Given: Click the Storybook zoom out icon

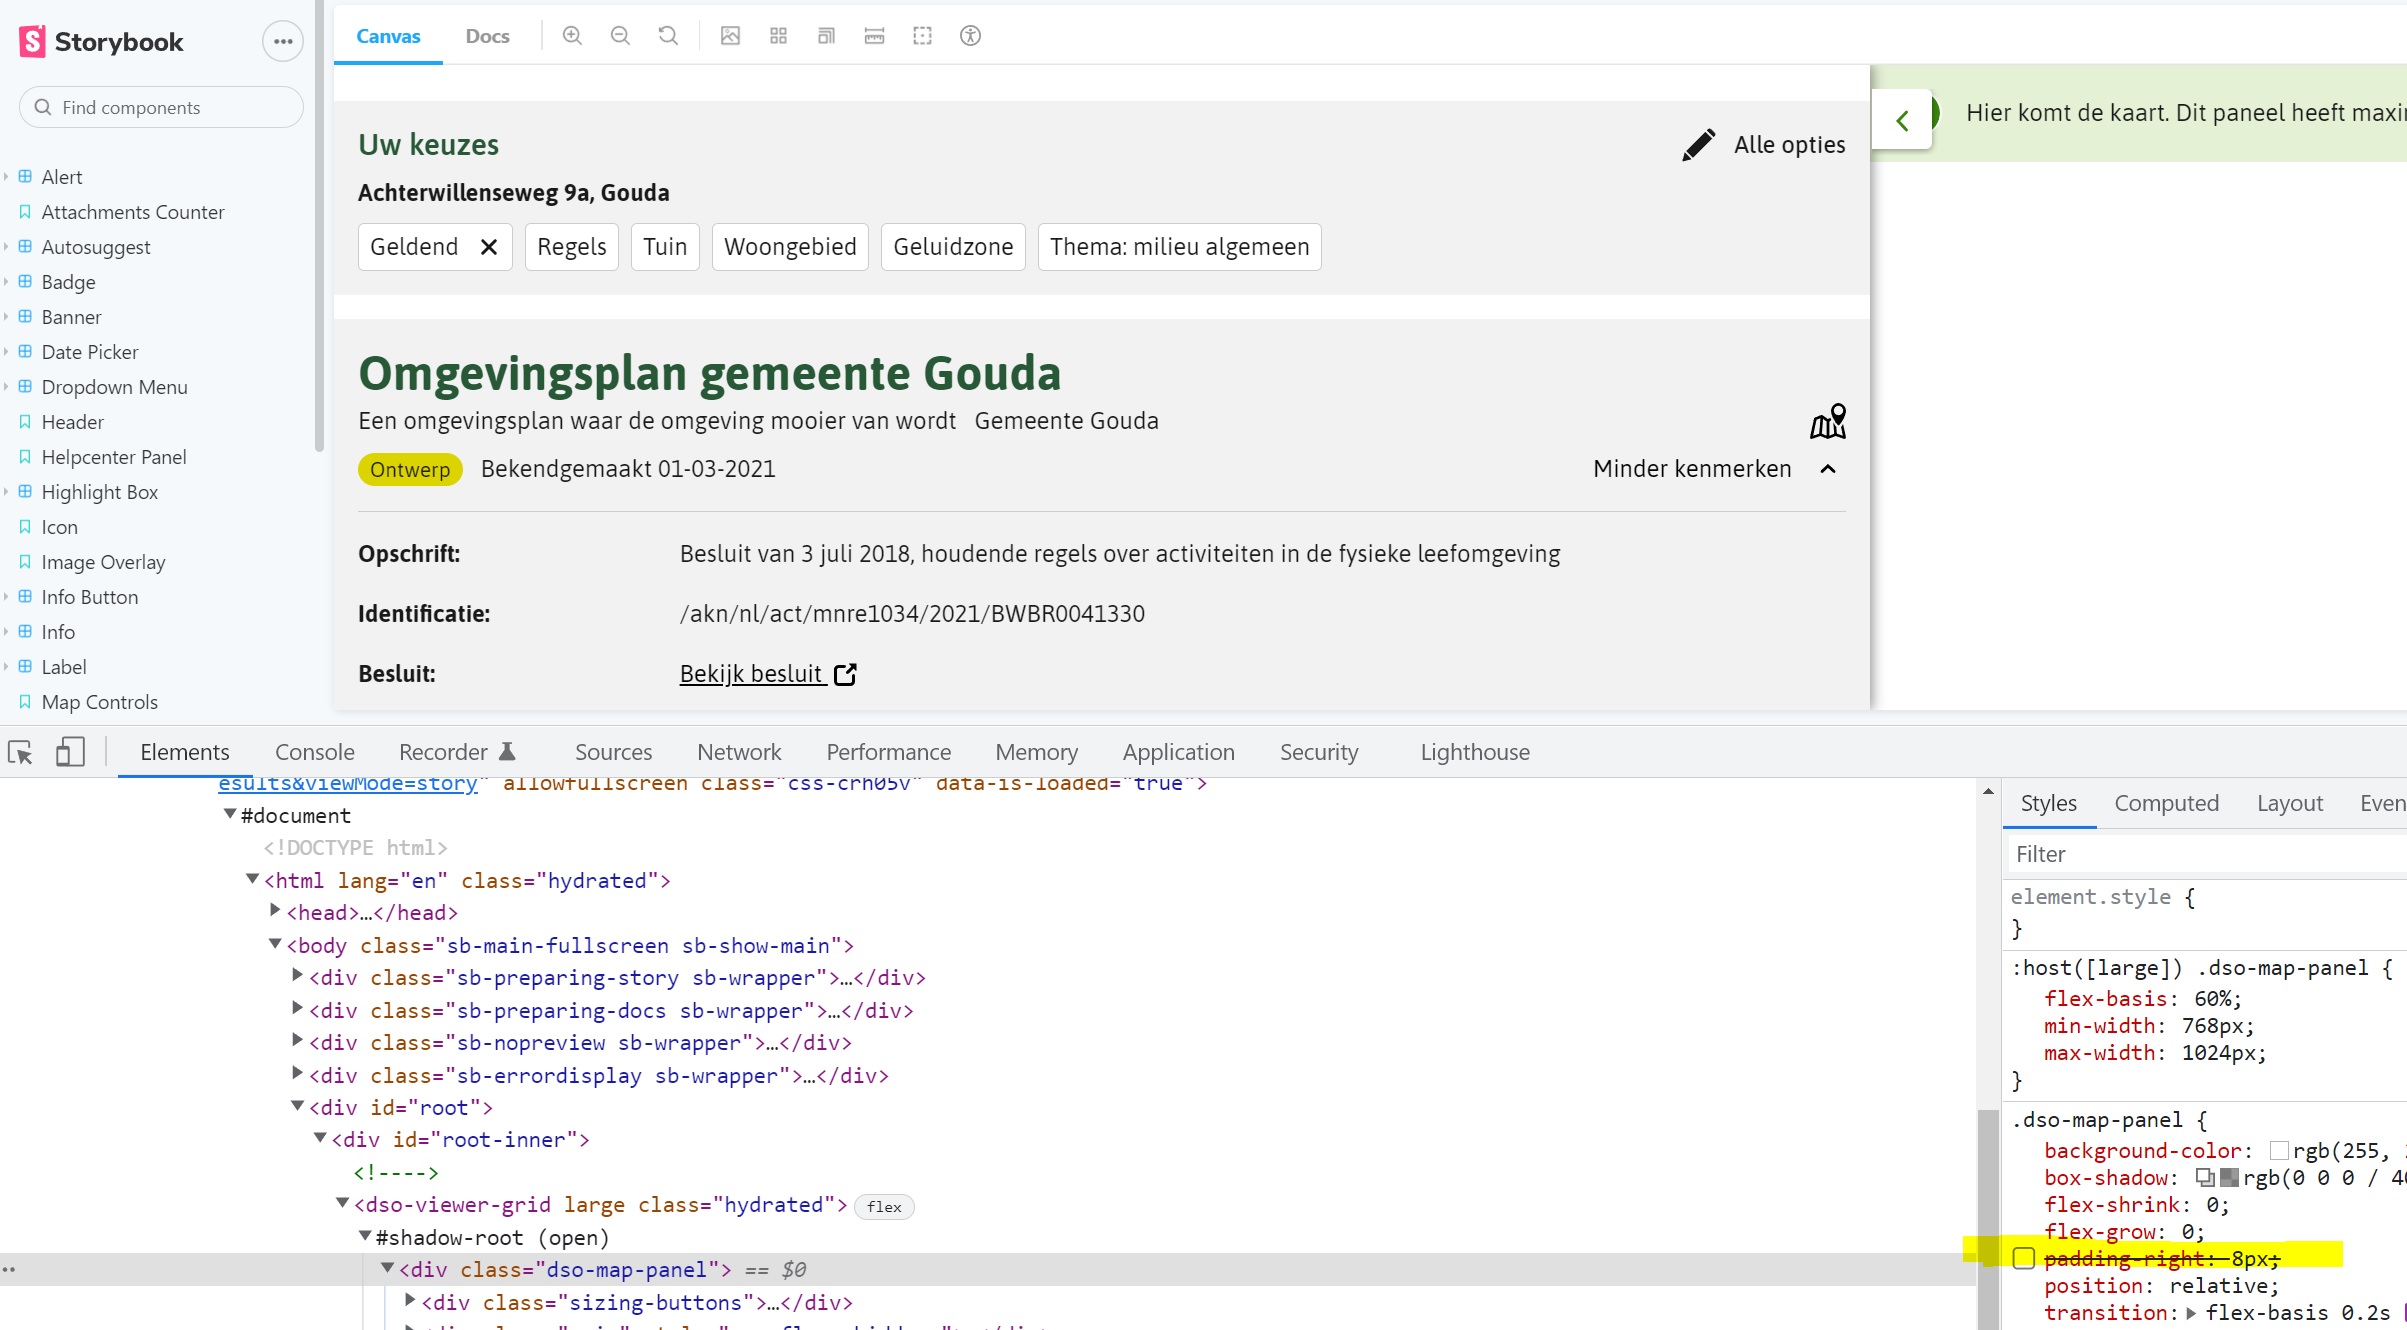Looking at the screenshot, I should tap(620, 36).
